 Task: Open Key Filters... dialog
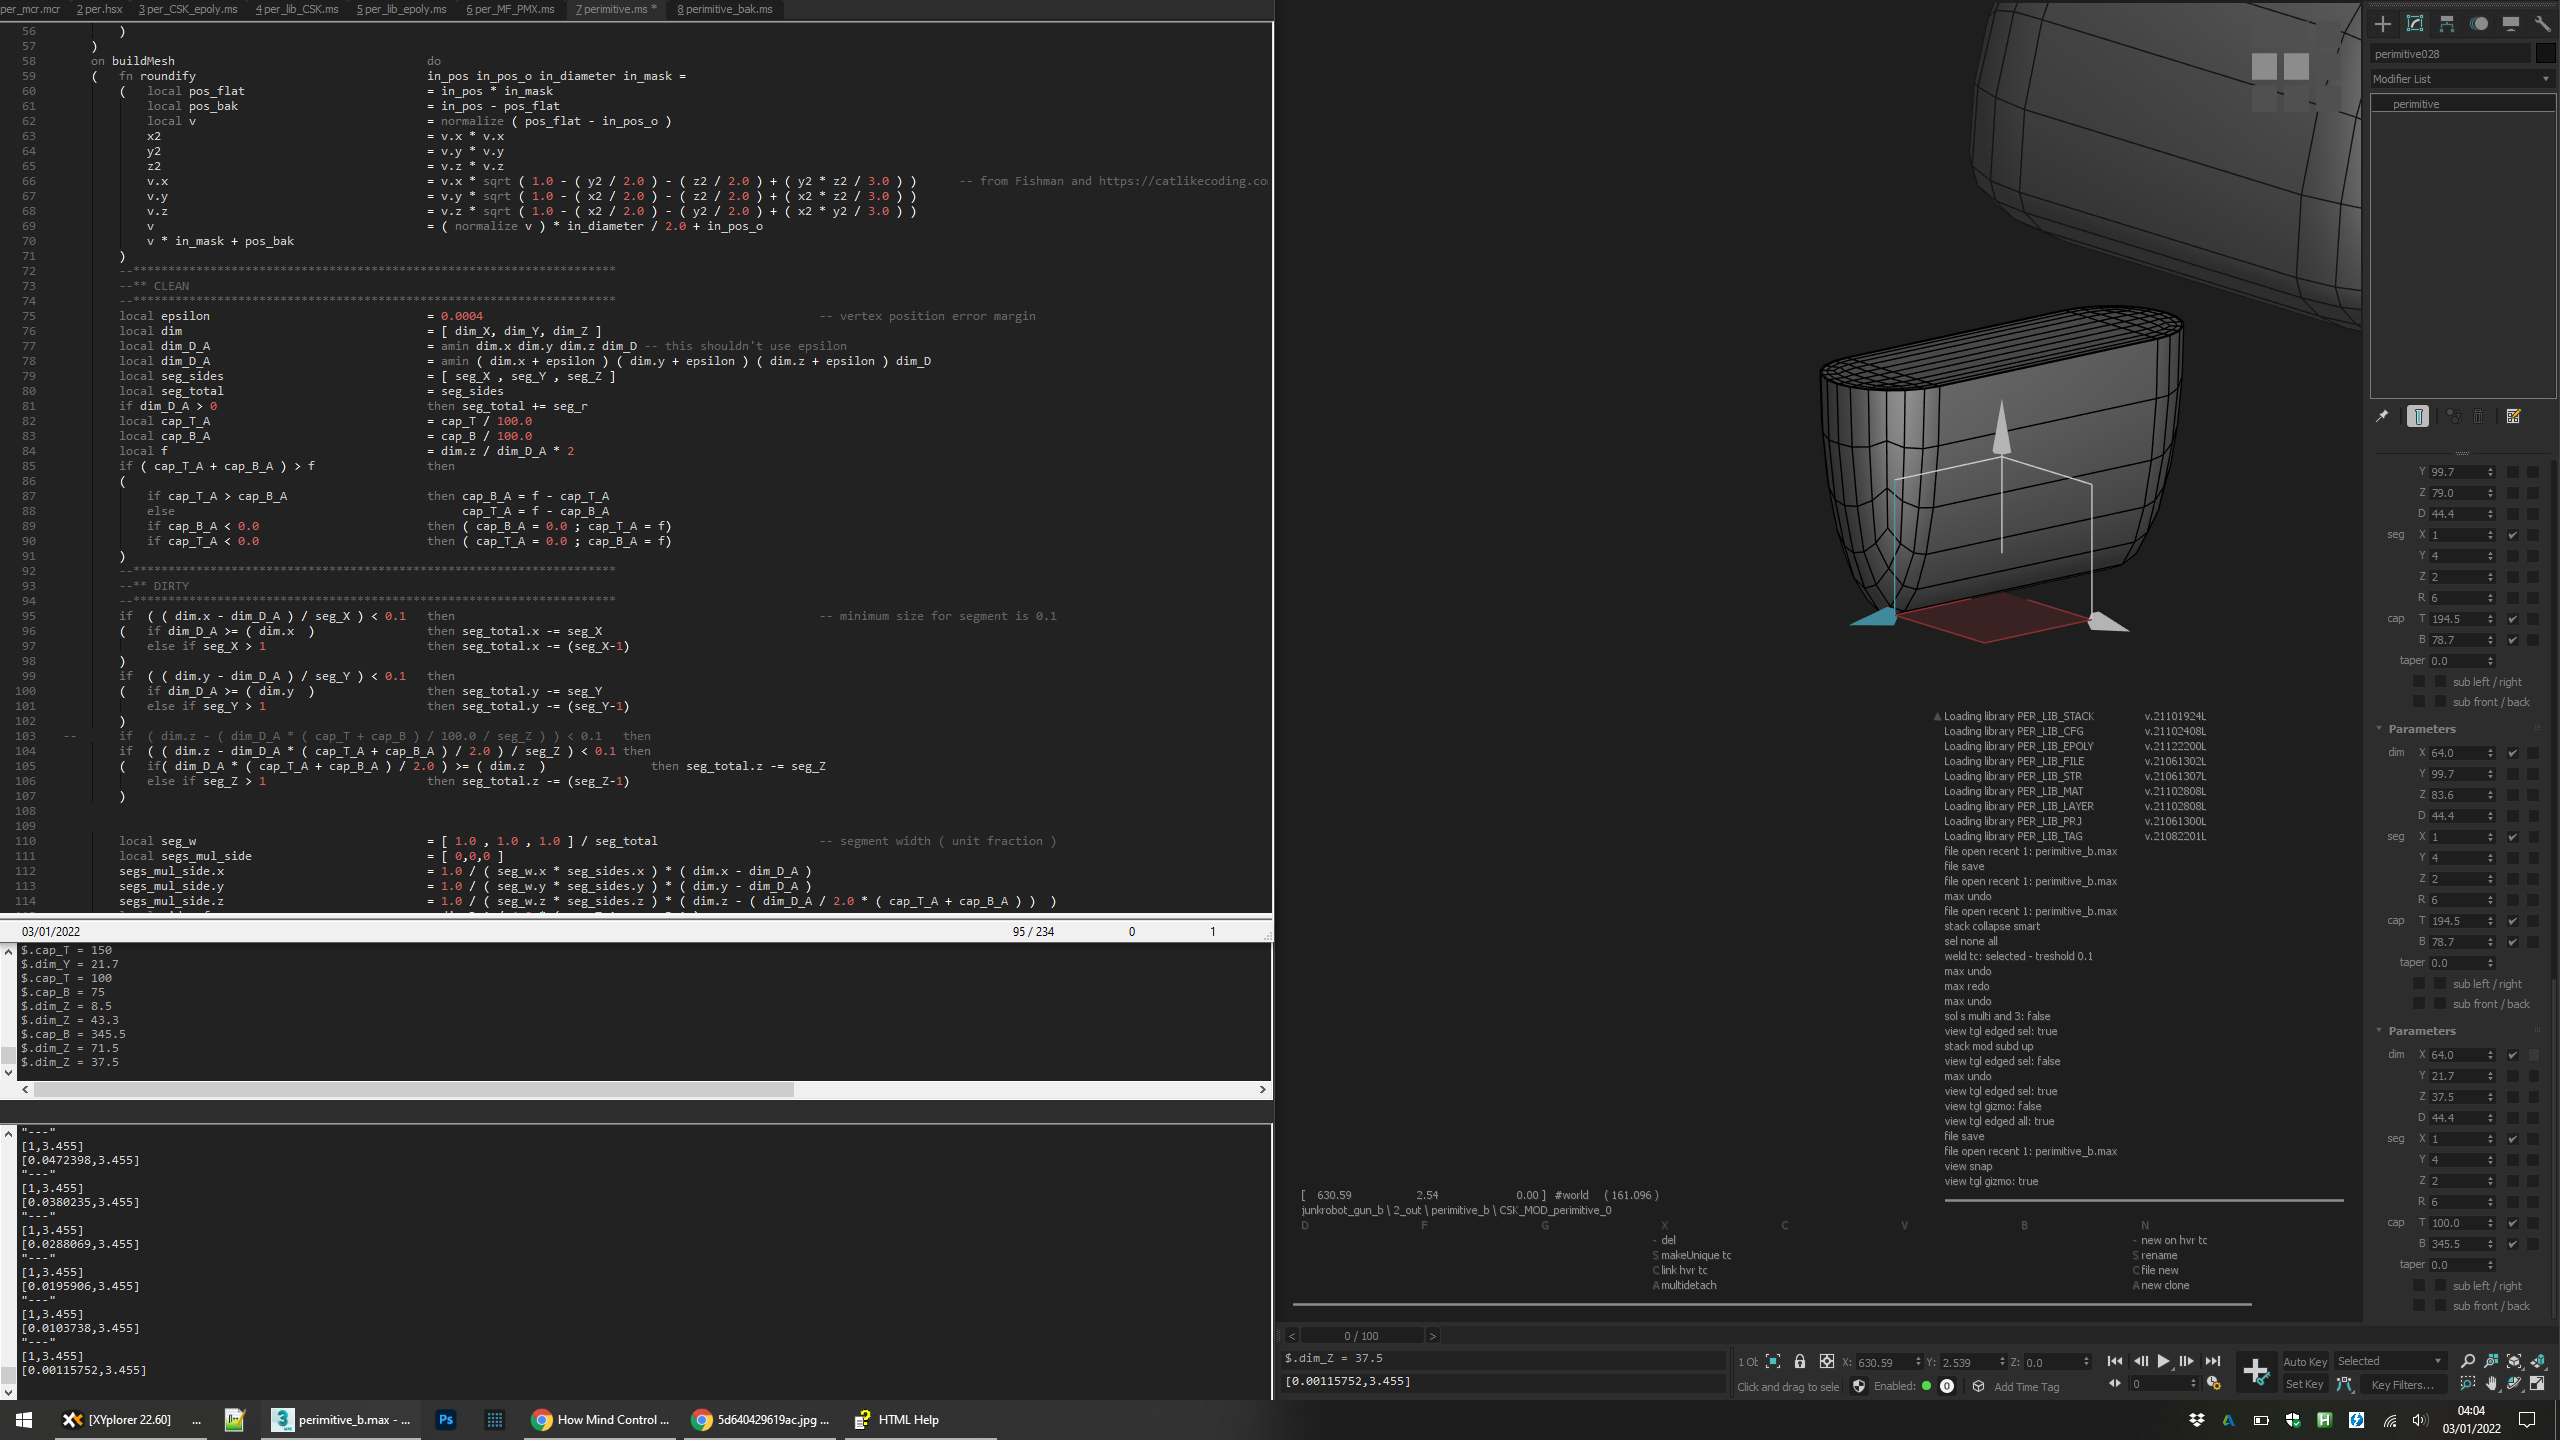pyautogui.click(x=2403, y=1384)
